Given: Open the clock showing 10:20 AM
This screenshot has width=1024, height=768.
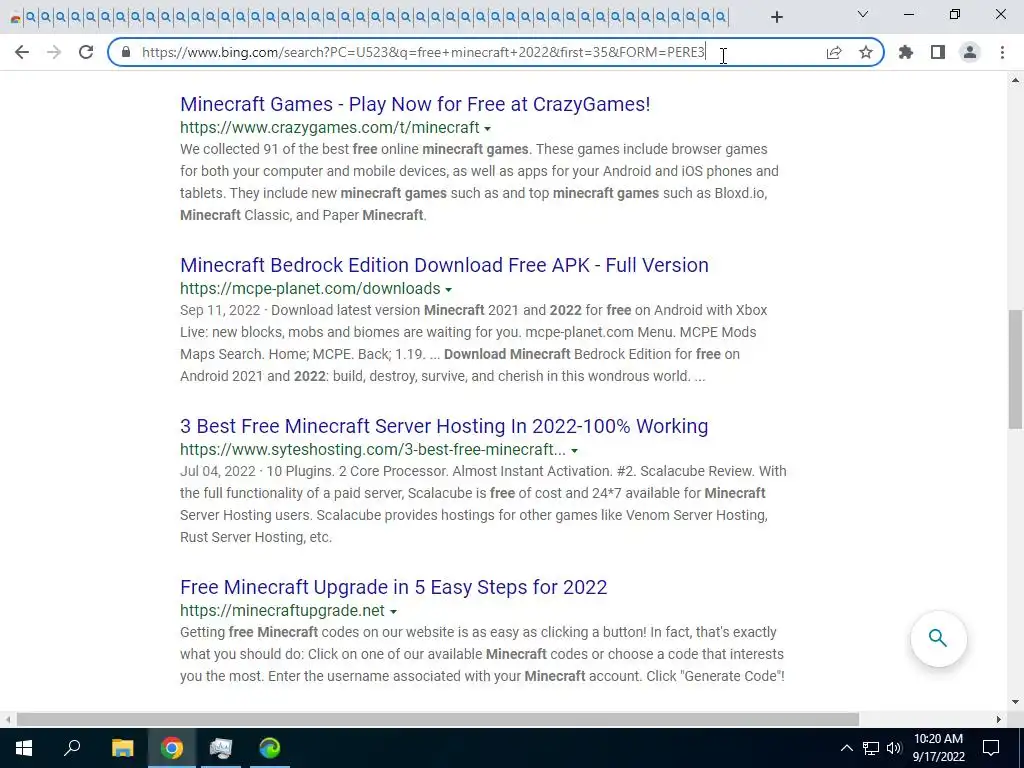Looking at the screenshot, I should (938, 748).
